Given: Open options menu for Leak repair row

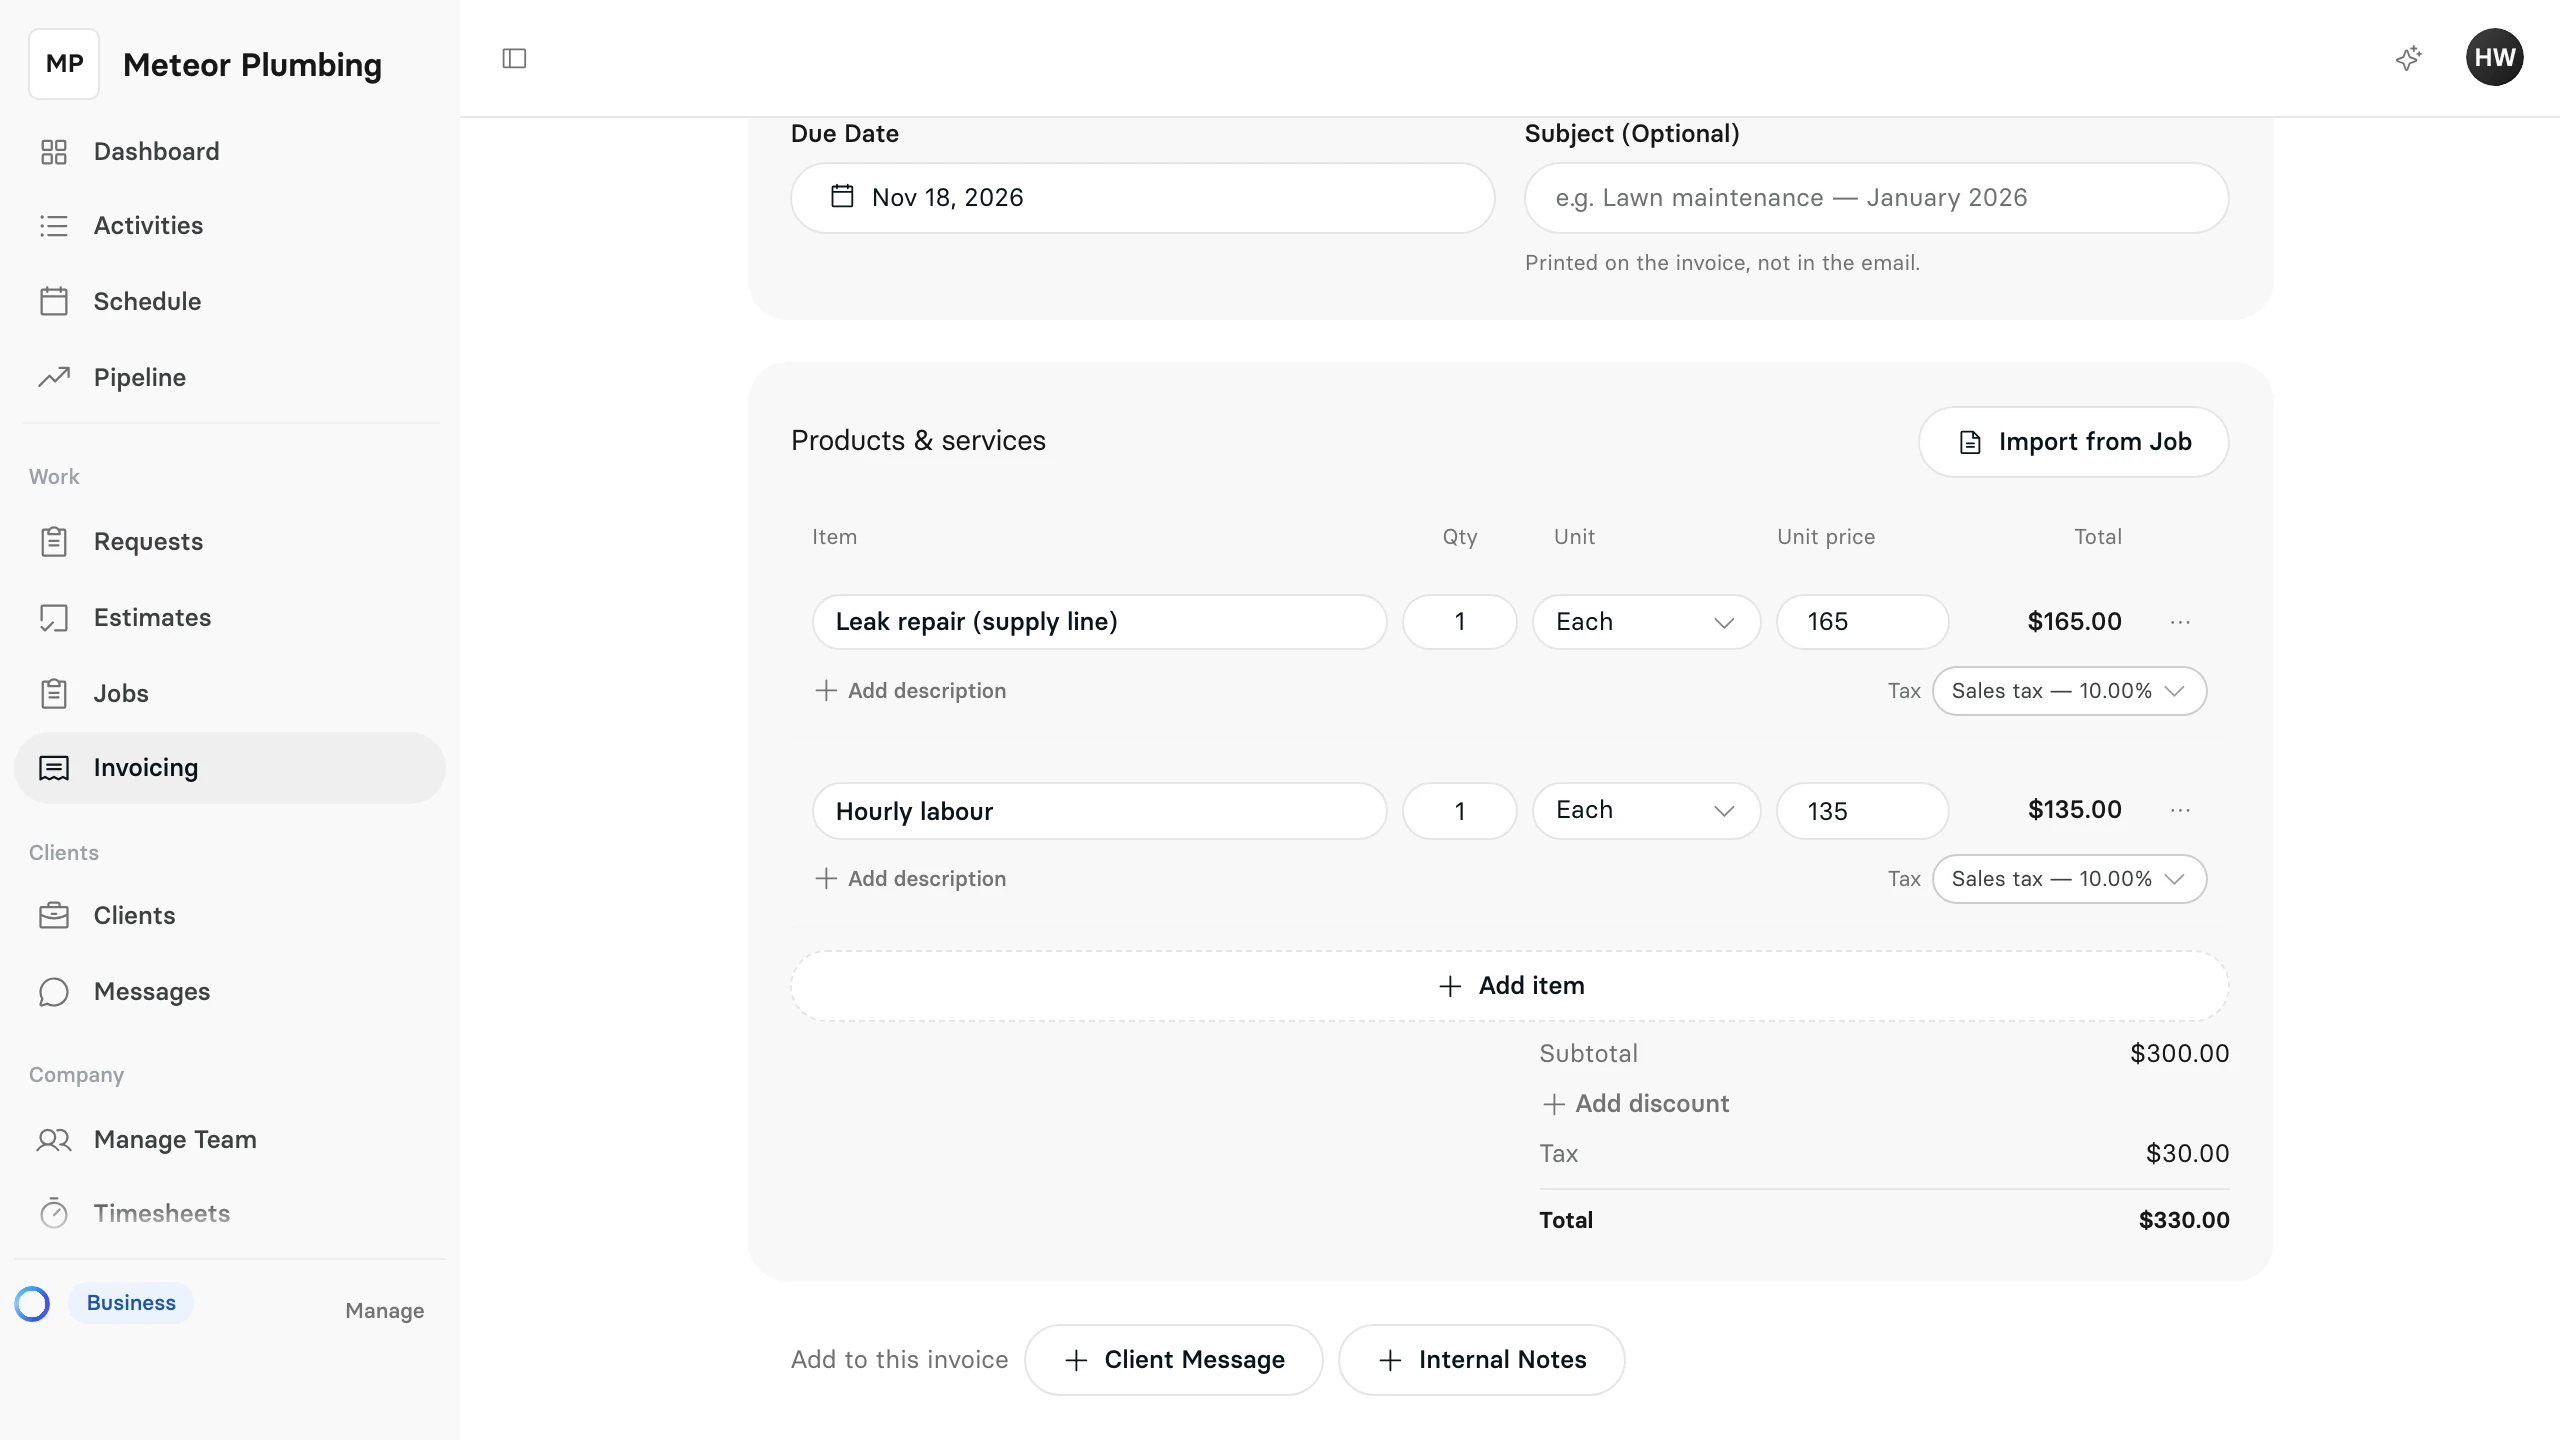Looking at the screenshot, I should 2180,622.
